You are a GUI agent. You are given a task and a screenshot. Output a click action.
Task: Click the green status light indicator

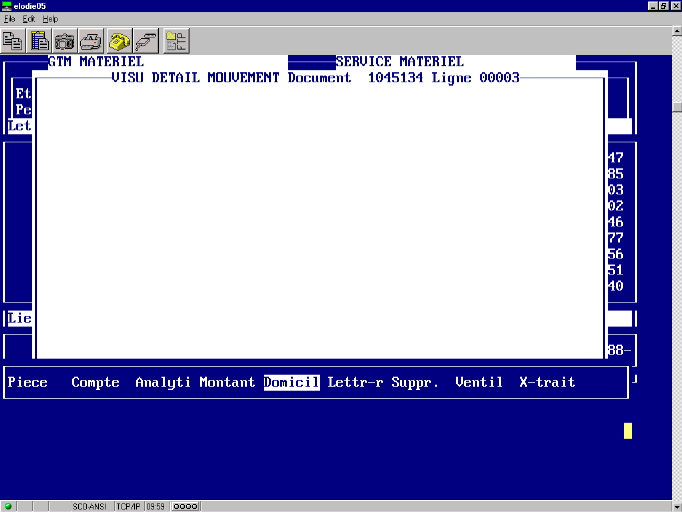9,506
